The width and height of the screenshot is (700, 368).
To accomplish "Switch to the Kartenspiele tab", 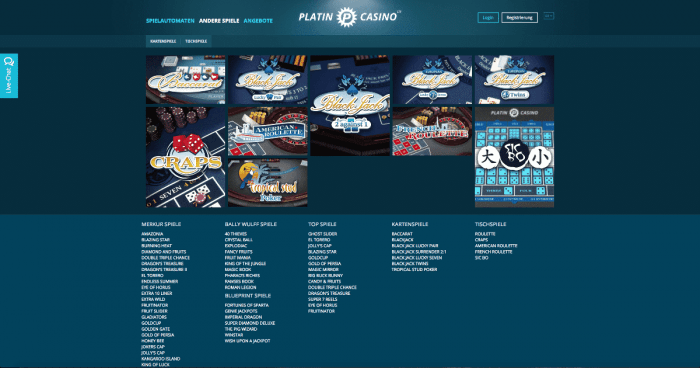I will (x=163, y=41).
